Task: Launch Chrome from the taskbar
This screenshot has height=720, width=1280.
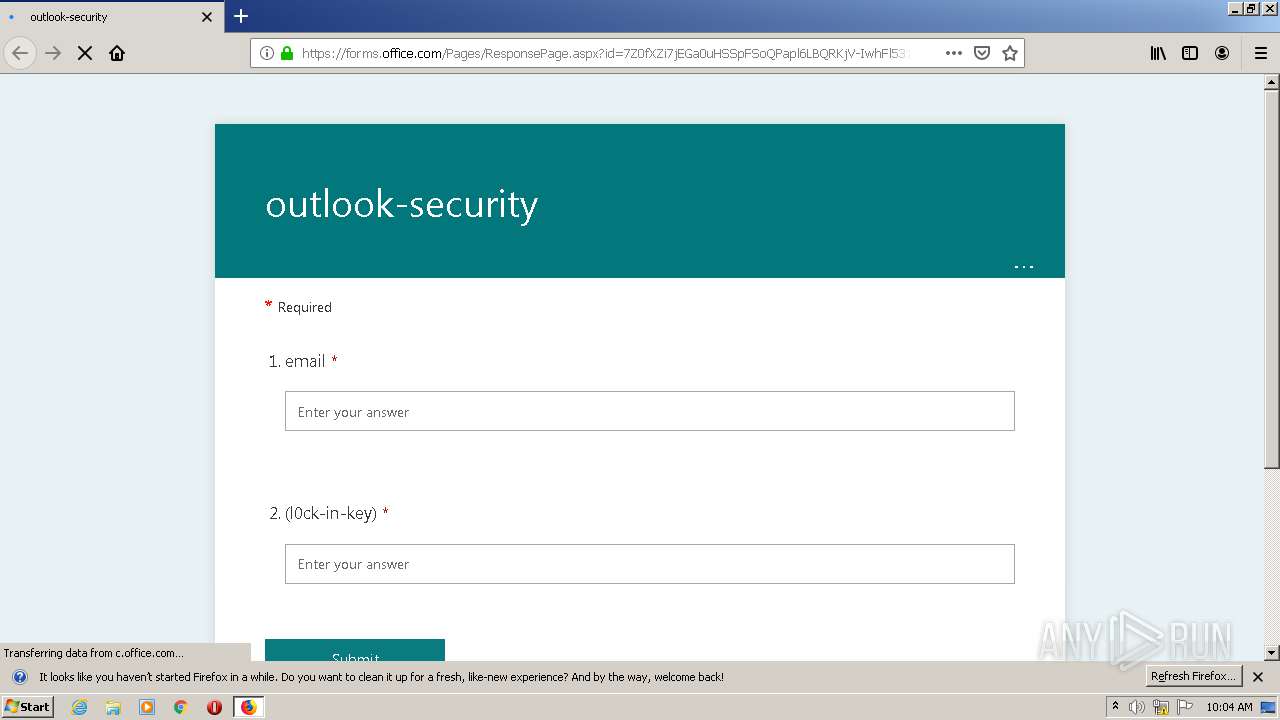Action: click(x=181, y=707)
